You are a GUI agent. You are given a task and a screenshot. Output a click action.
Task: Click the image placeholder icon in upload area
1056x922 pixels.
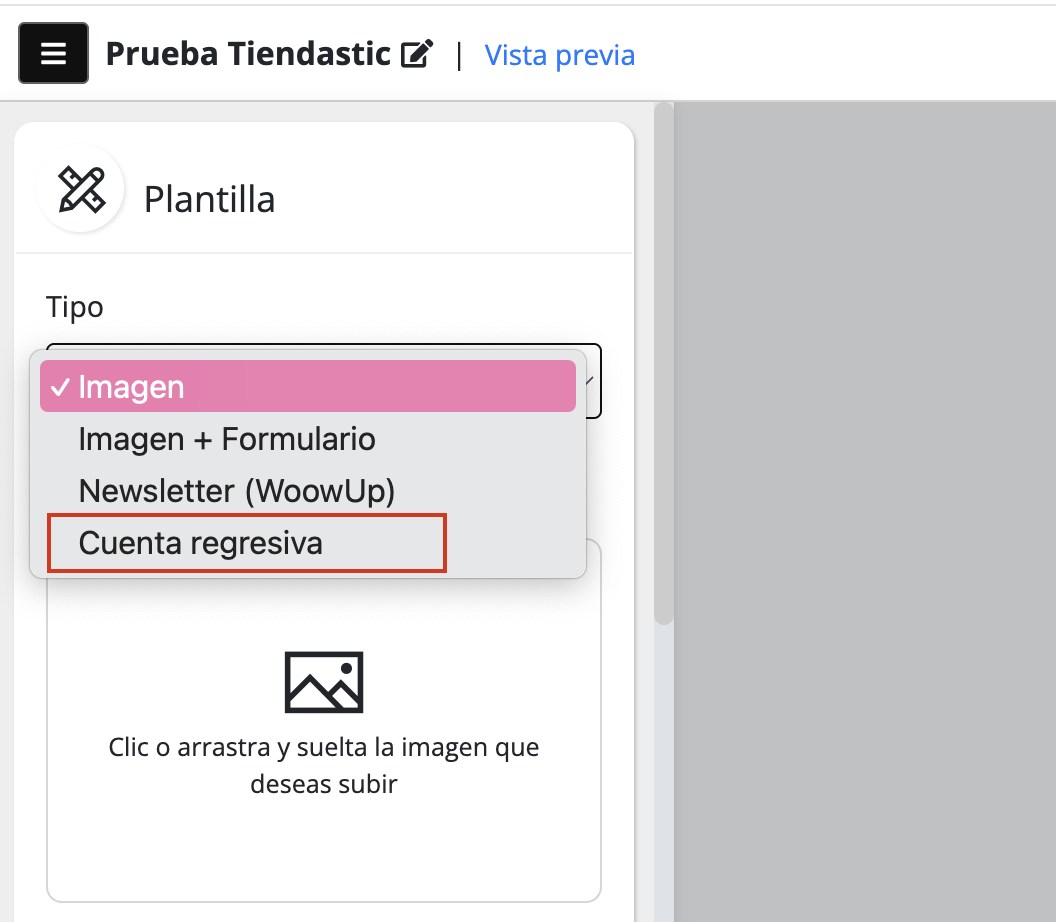pyautogui.click(x=324, y=682)
